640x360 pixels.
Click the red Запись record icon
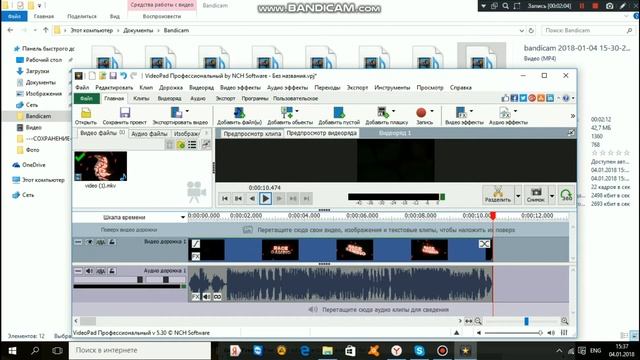pyautogui.click(x=421, y=113)
